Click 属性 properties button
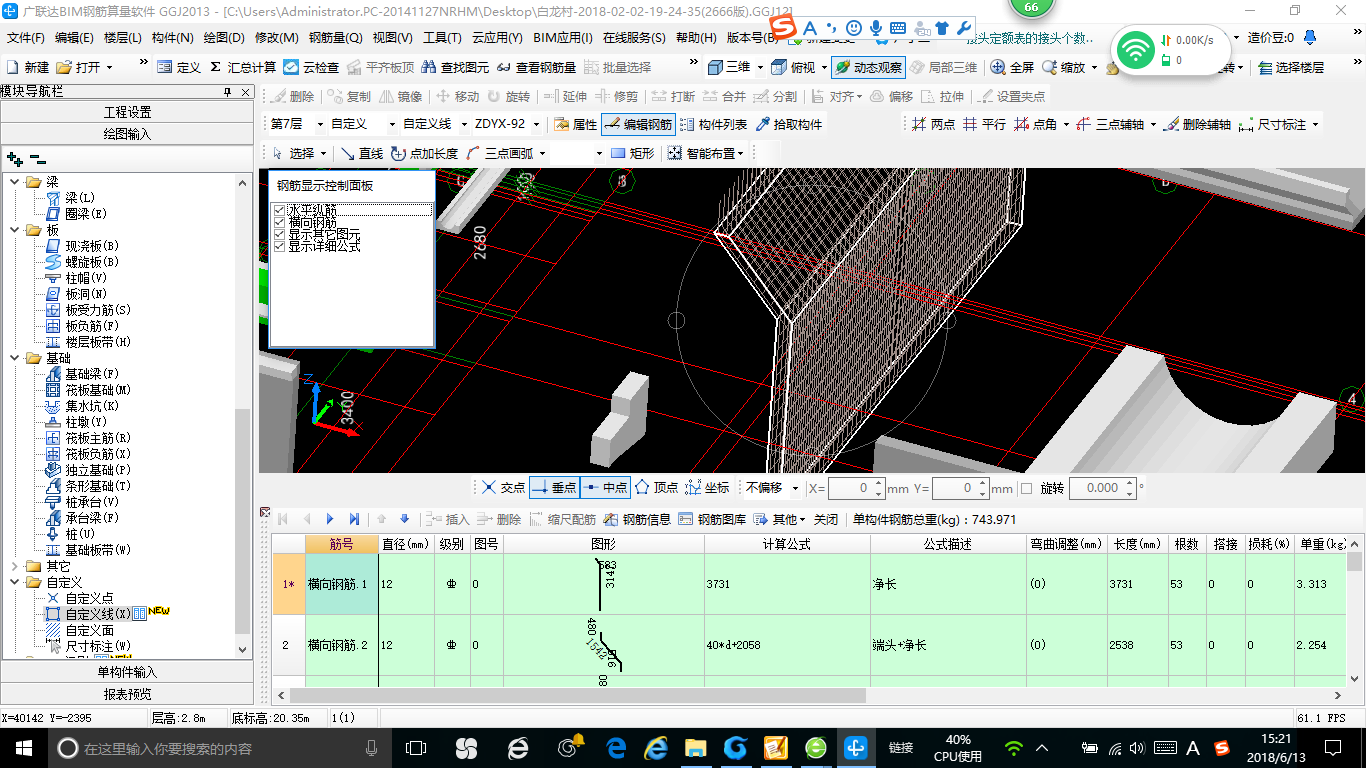This screenshot has height=768, width=1366. coord(575,125)
